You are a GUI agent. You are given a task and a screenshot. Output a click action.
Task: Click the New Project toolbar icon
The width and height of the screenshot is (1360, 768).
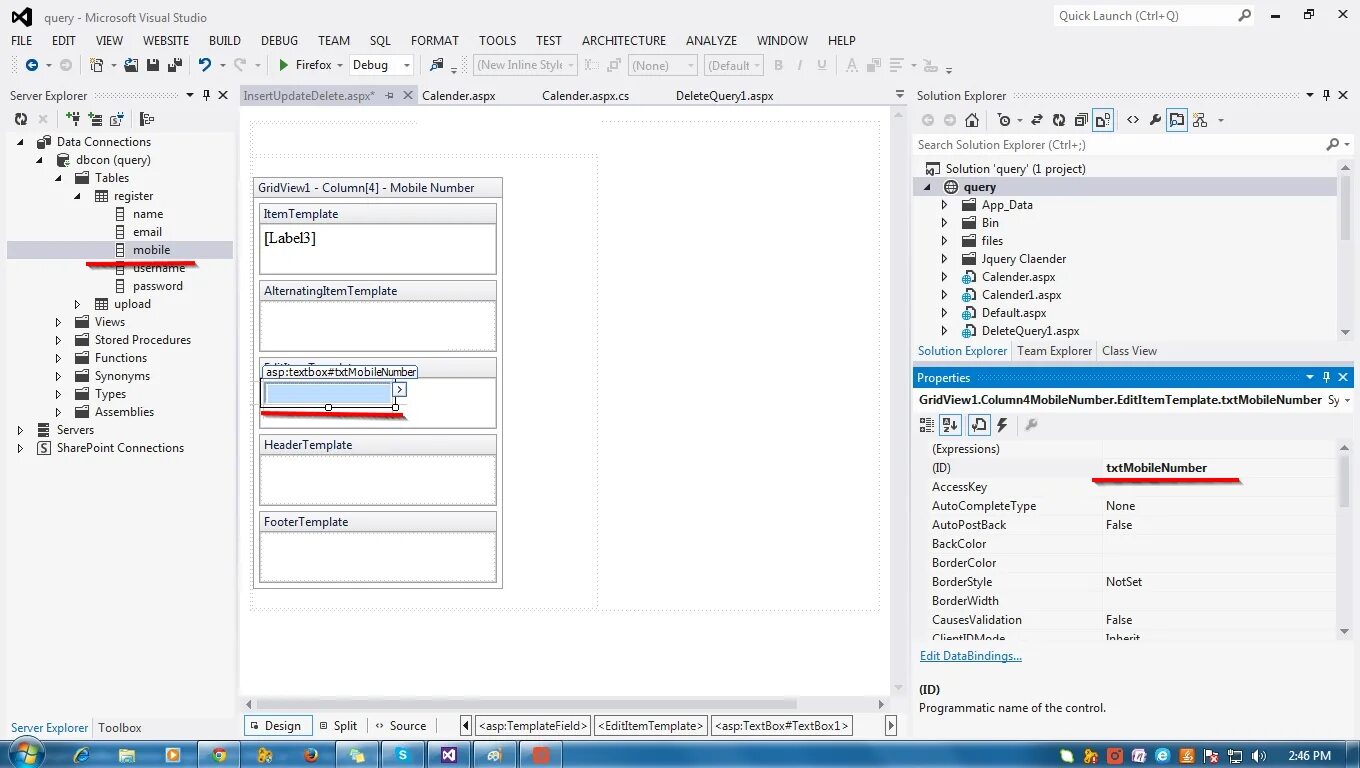pyautogui.click(x=96, y=65)
